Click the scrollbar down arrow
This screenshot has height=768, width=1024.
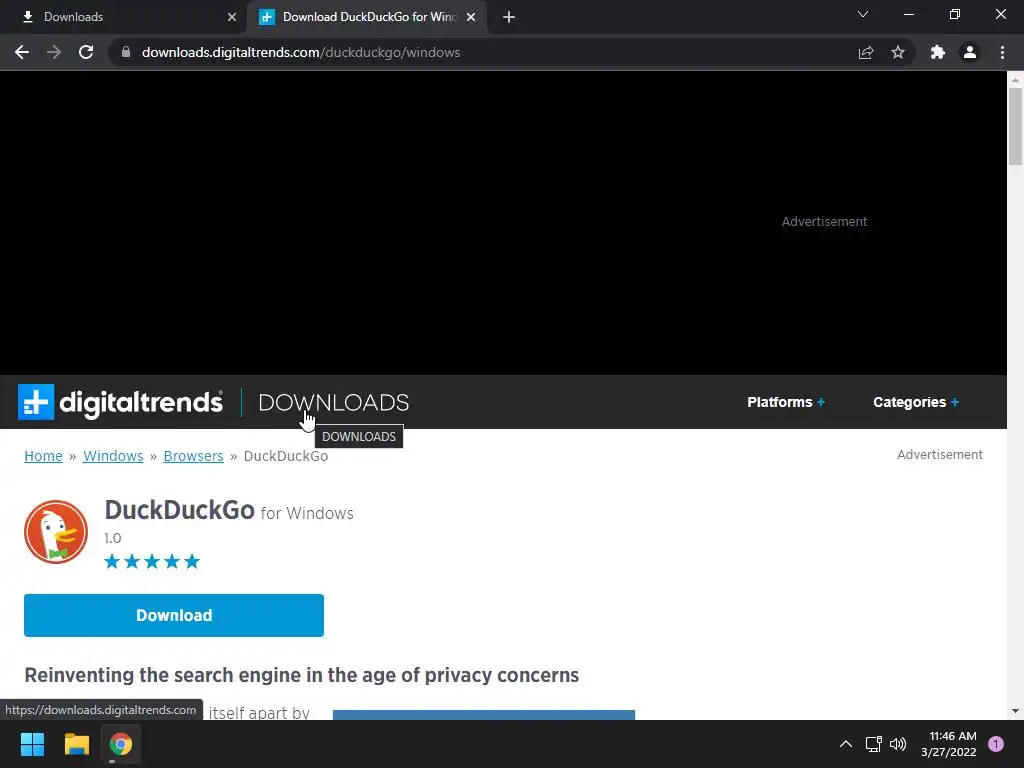[x=1015, y=711]
